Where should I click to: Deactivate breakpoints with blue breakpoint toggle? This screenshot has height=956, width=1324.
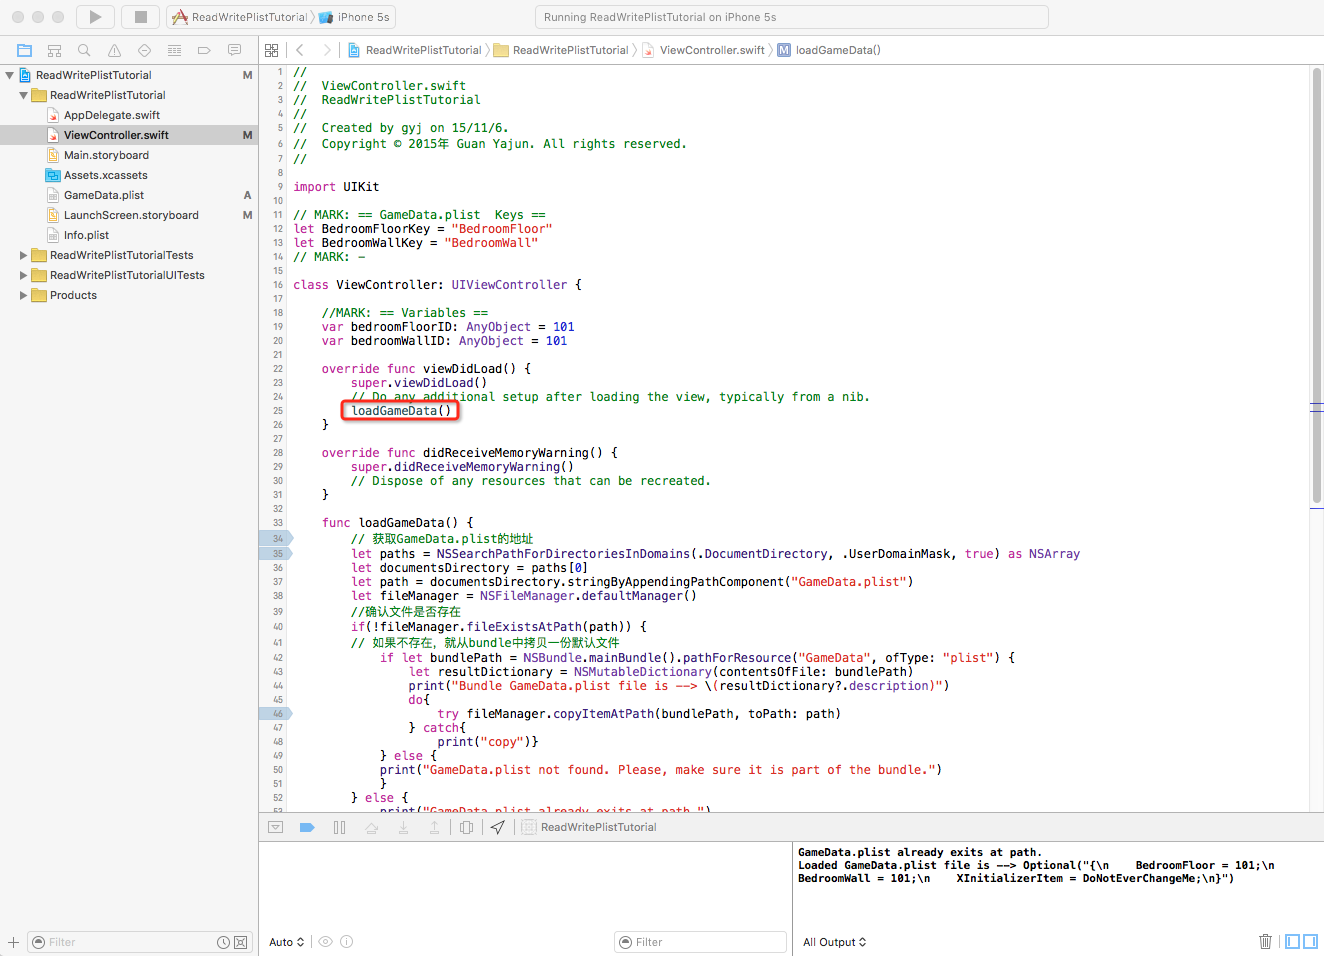(307, 827)
